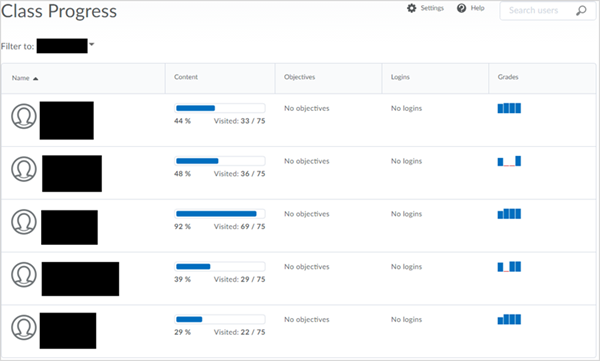Sort by Name column header
The image size is (600, 361).
tap(21, 78)
